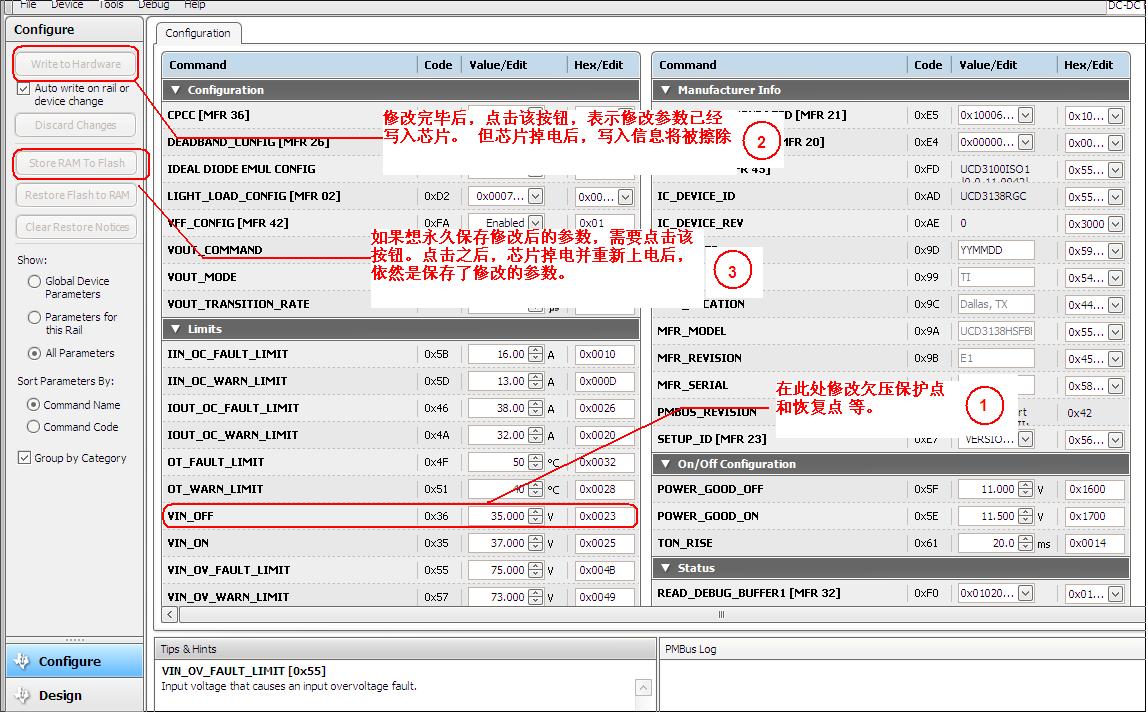Screen dimensions: 1148x713
Task: Click TON_RISE hex field 0x0014
Action: tap(1095, 543)
